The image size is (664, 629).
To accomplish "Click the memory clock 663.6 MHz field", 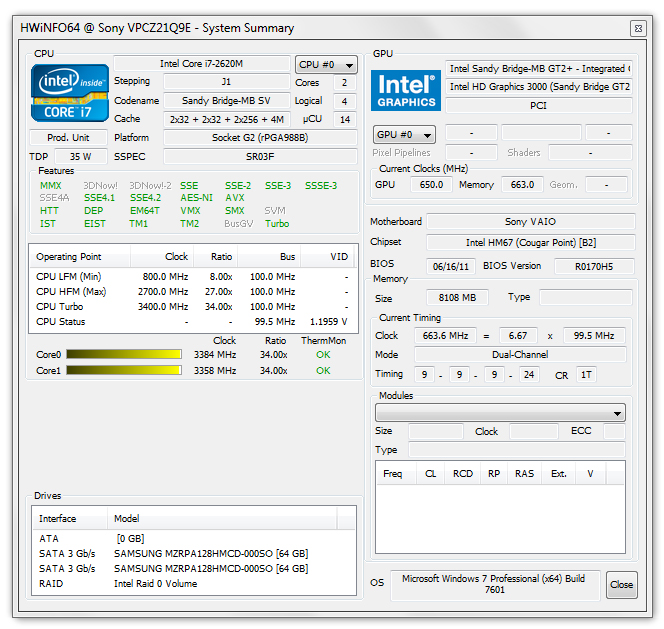I will point(445,336).
